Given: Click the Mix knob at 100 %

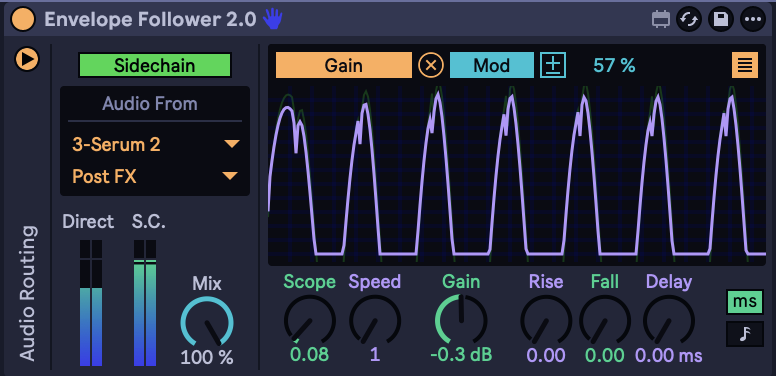Looking at the screenshot, I should point(207,323).
